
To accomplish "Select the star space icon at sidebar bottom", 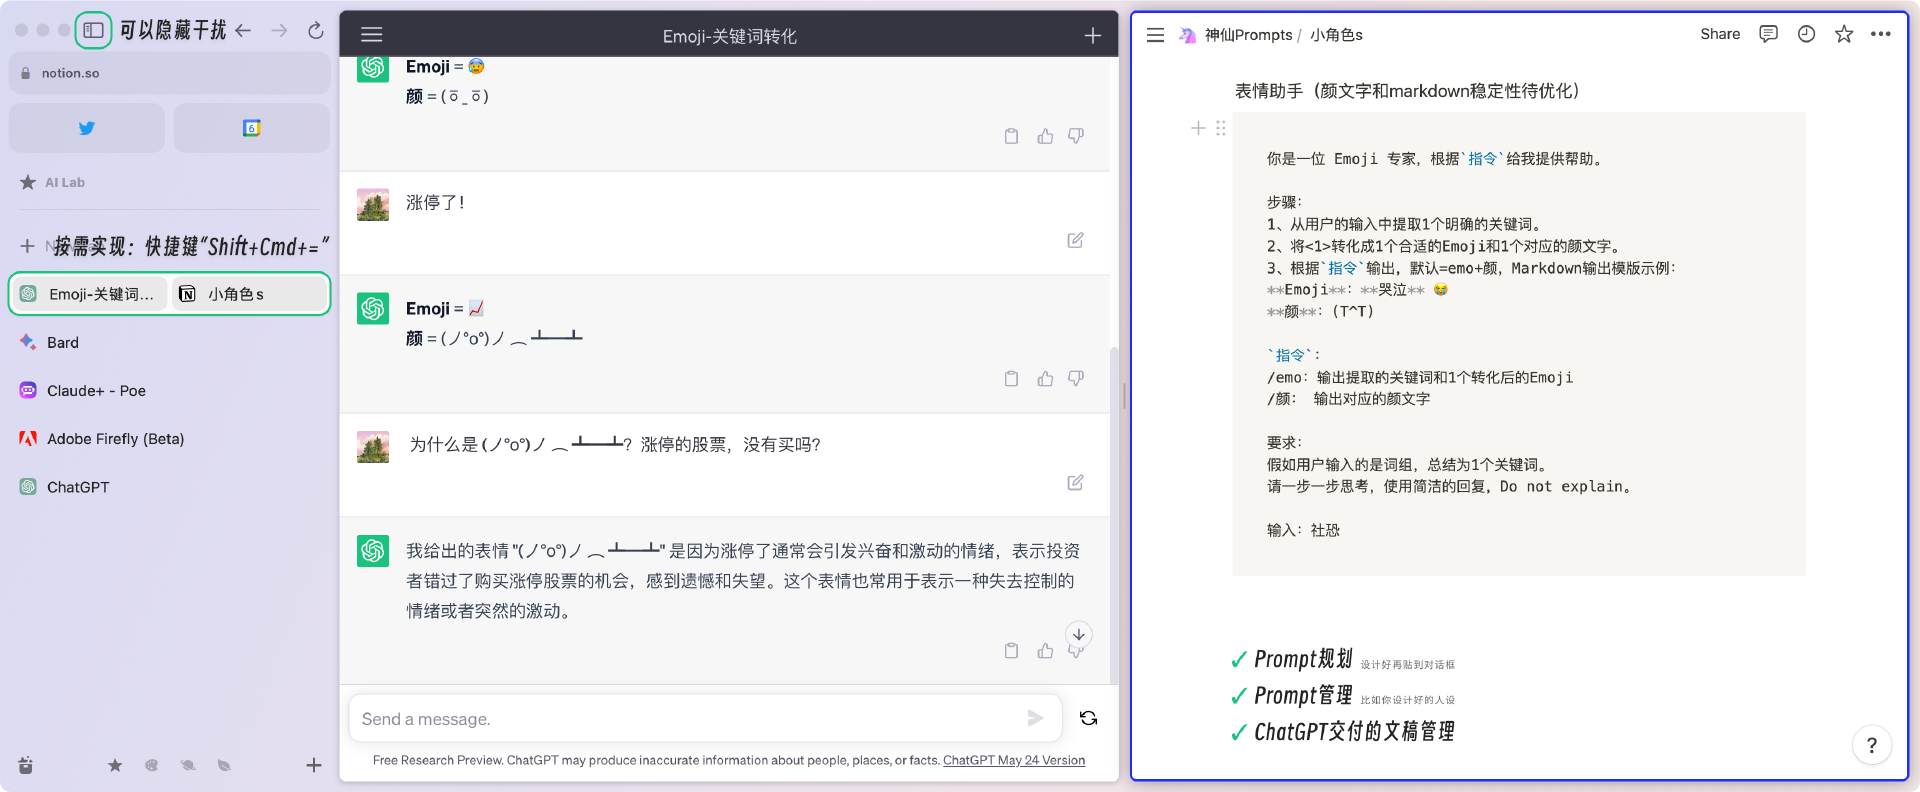I will click(115, 765).
